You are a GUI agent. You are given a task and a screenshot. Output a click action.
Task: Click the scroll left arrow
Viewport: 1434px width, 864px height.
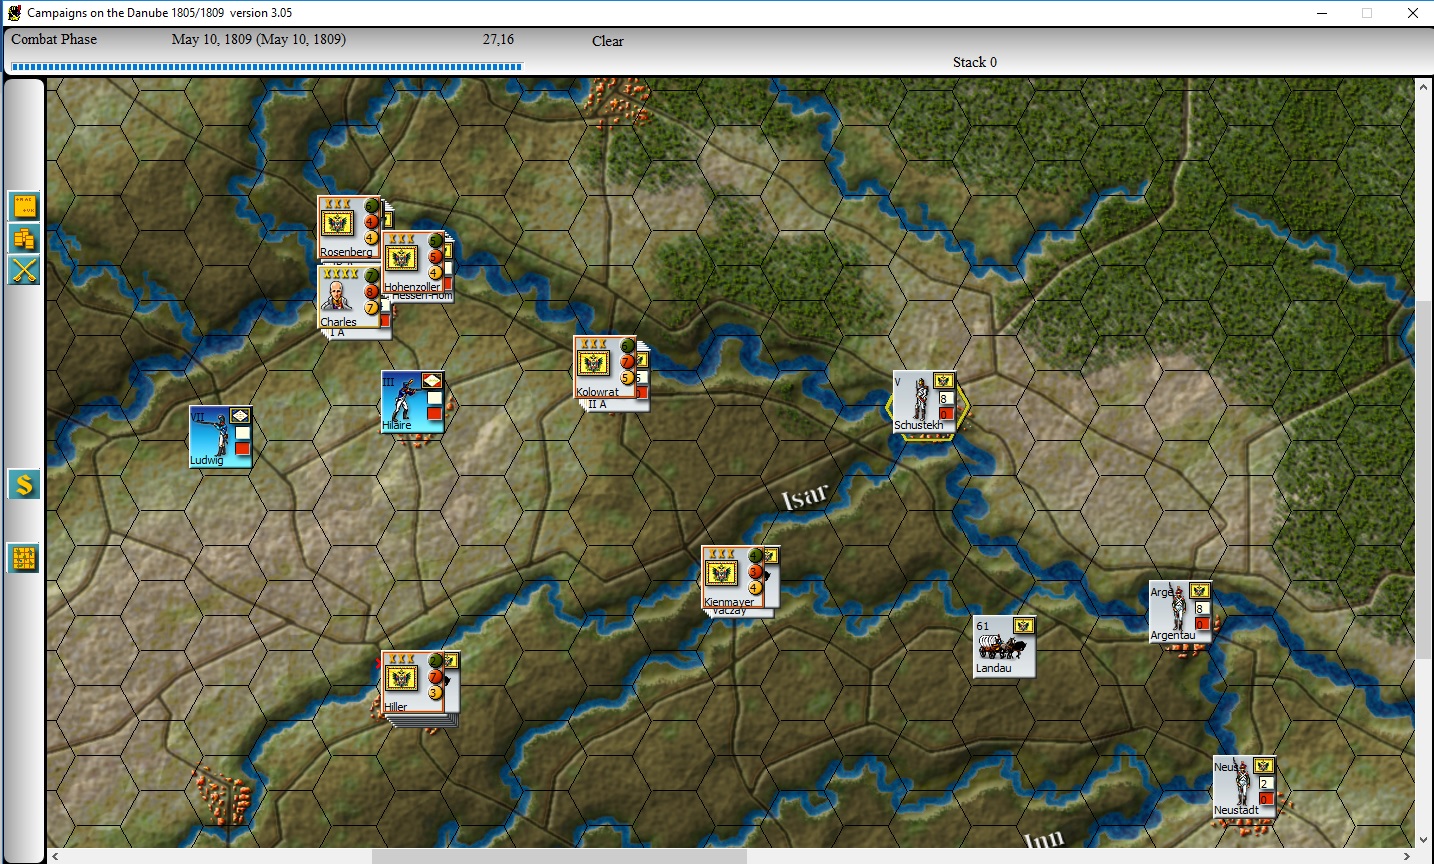pos(55,856)
